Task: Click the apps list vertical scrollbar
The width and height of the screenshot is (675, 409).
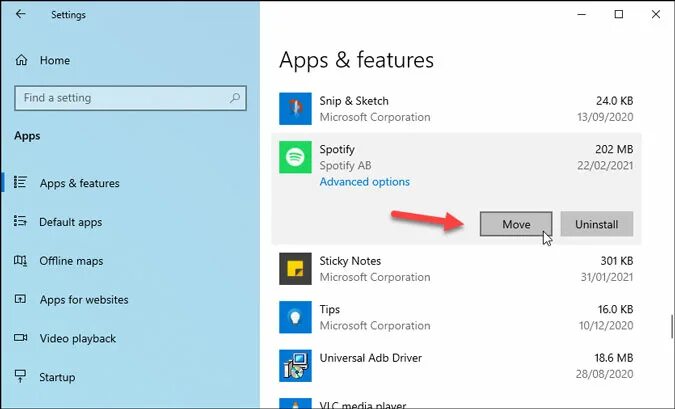Action: [671, 327]
